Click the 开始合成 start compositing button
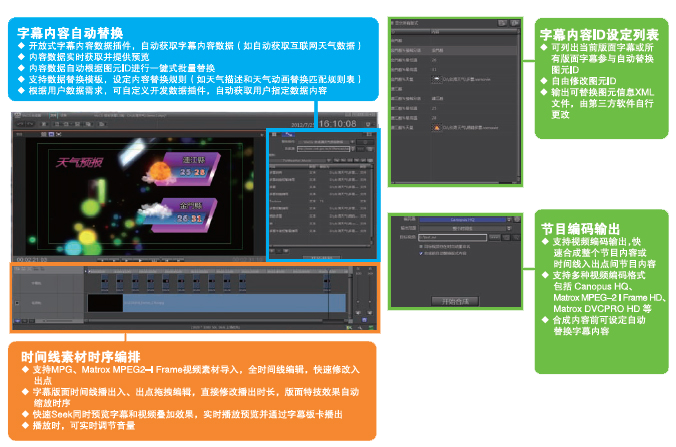Screen dimensions: 676x447 click(x=455, y=299)
